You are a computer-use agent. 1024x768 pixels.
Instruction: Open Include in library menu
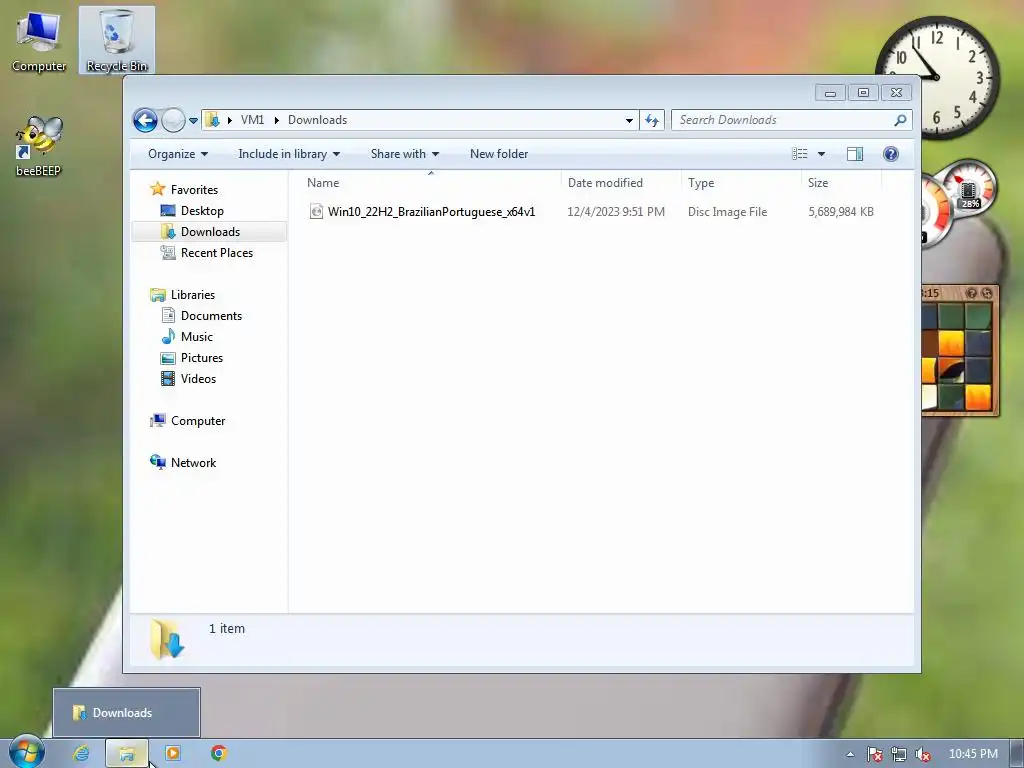tap(289, 154)
